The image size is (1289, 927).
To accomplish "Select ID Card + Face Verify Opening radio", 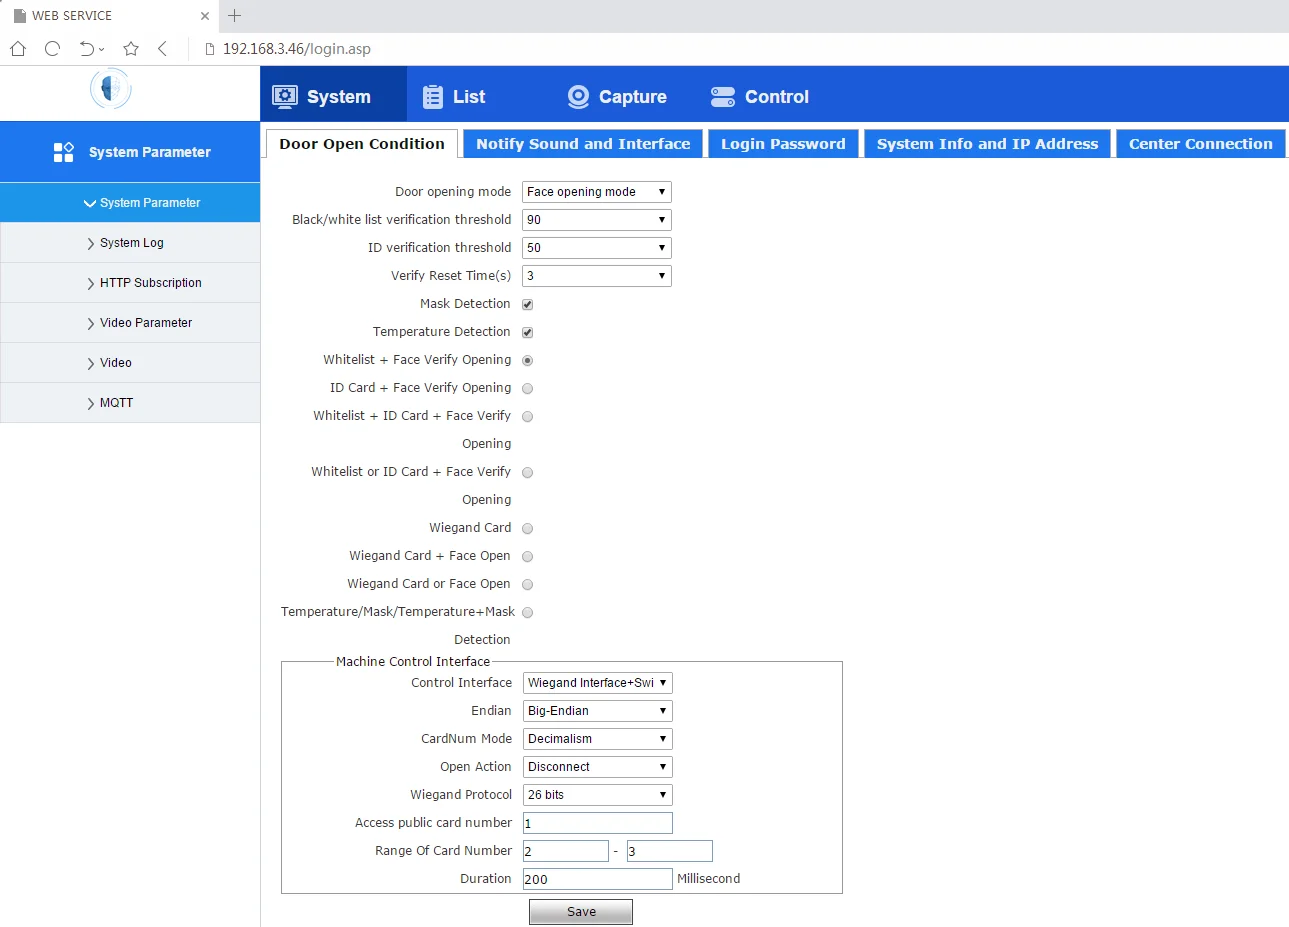I will (x=527, y=388).
